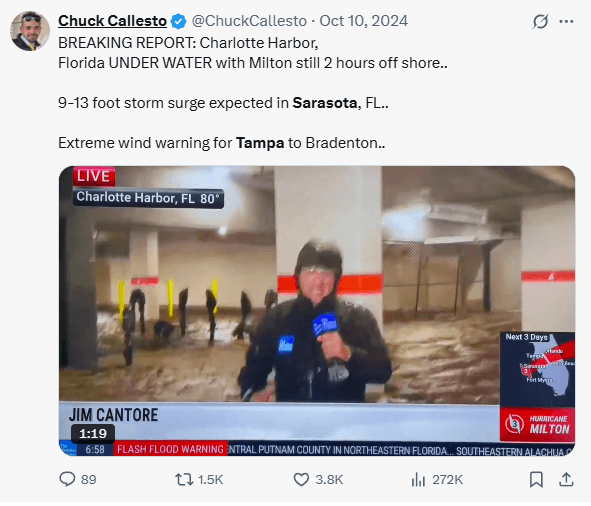
Task: Open the three-dot more options menu
Action: point(566,21)
